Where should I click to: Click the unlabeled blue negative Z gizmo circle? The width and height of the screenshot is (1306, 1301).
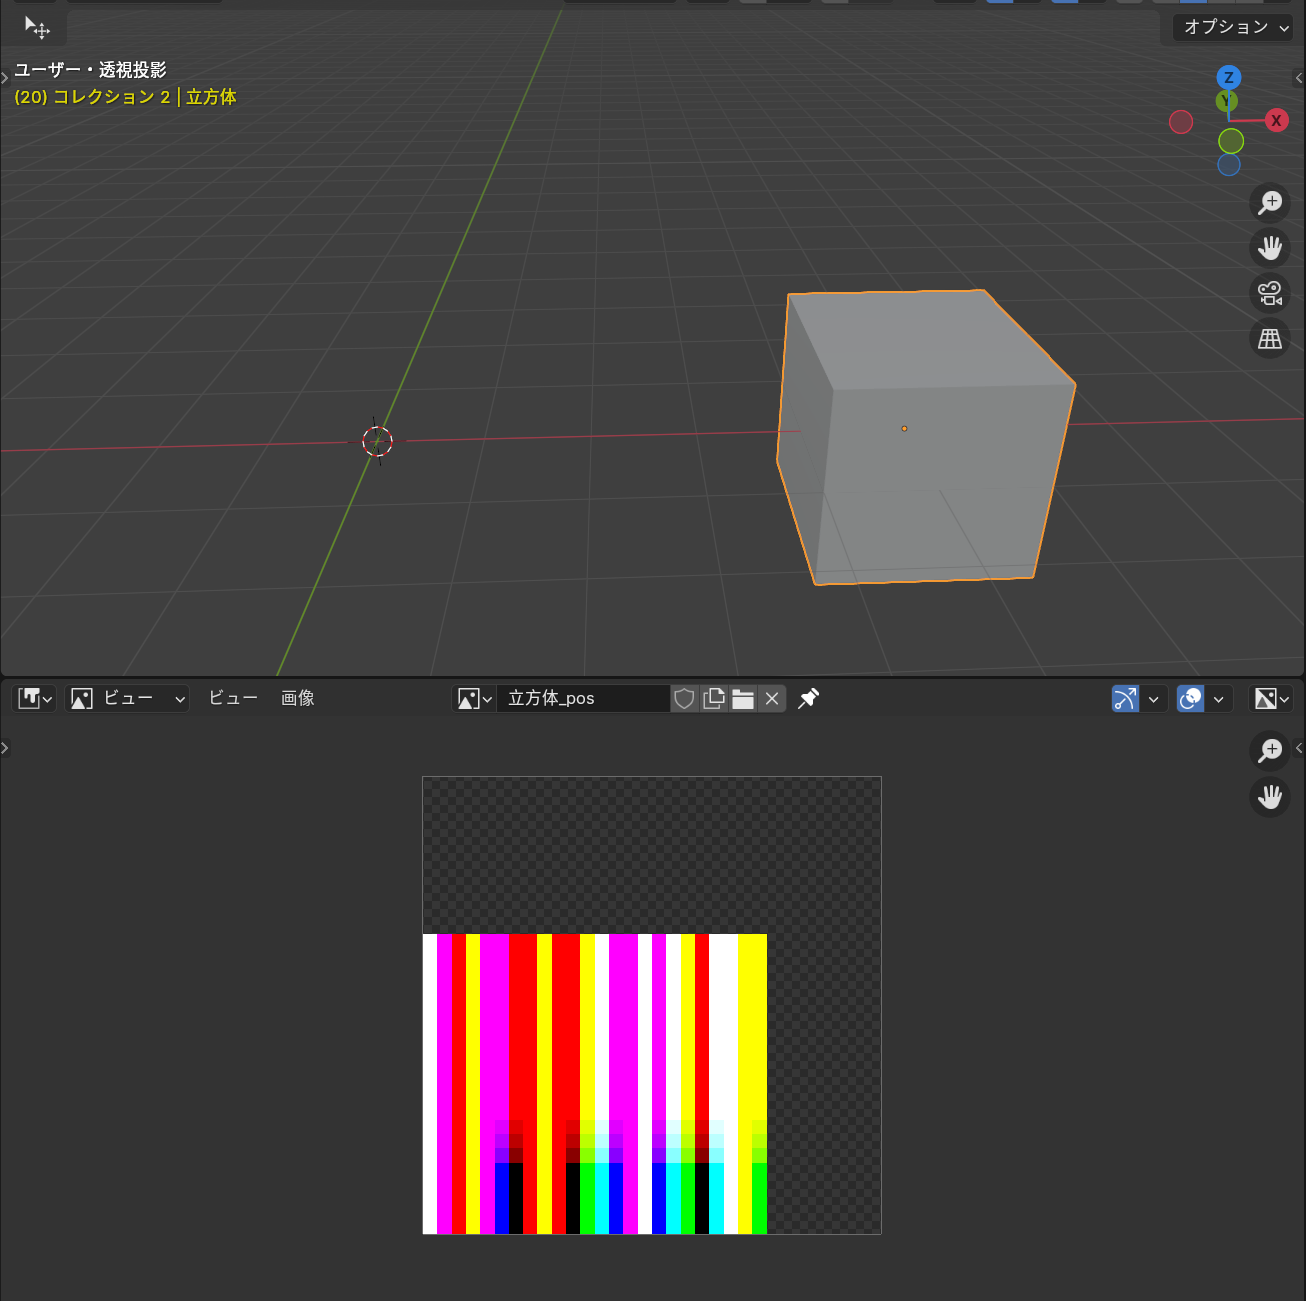click(x=1229, y=165)
